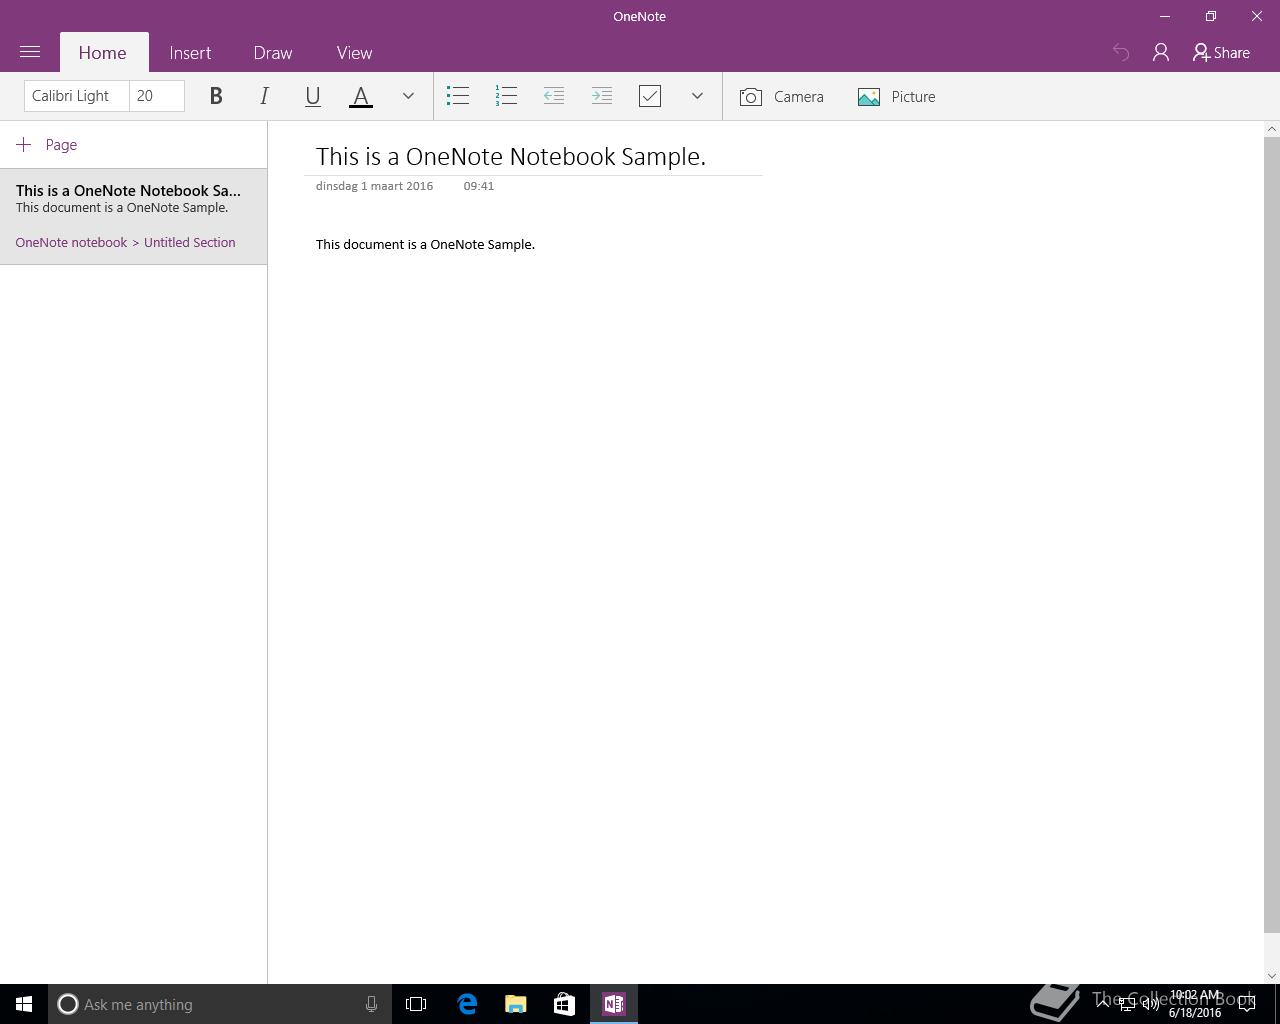Image resolution: width=1280 pixels, height=1024 pixels.
Task: Toggle Bold formatting
Action: click(216, 96)
